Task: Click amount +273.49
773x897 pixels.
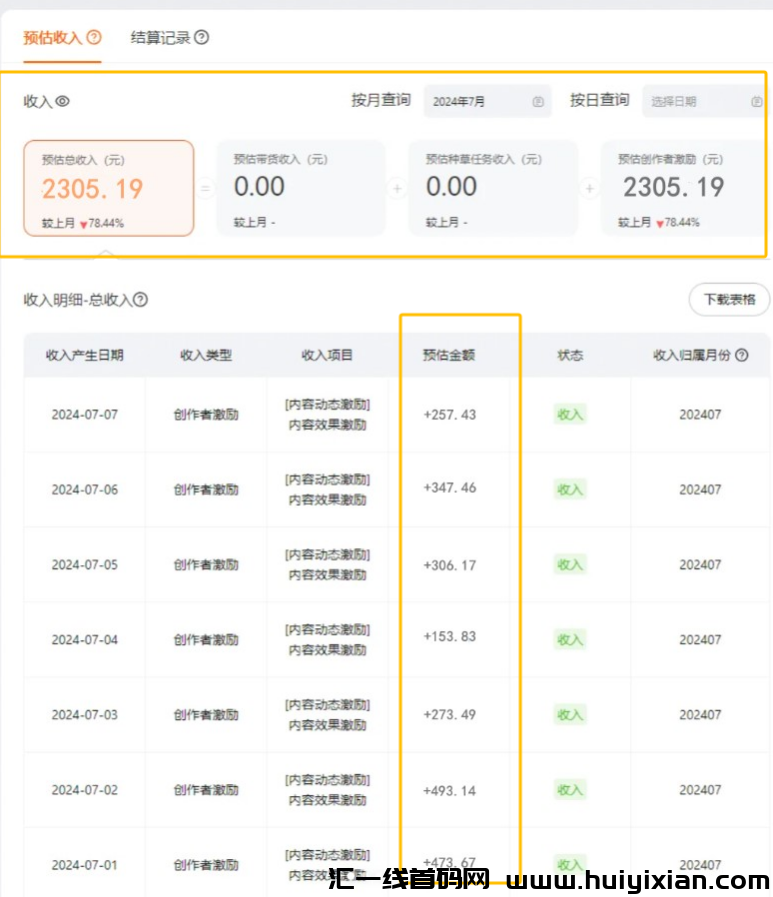Action: [x=450, y=715]
